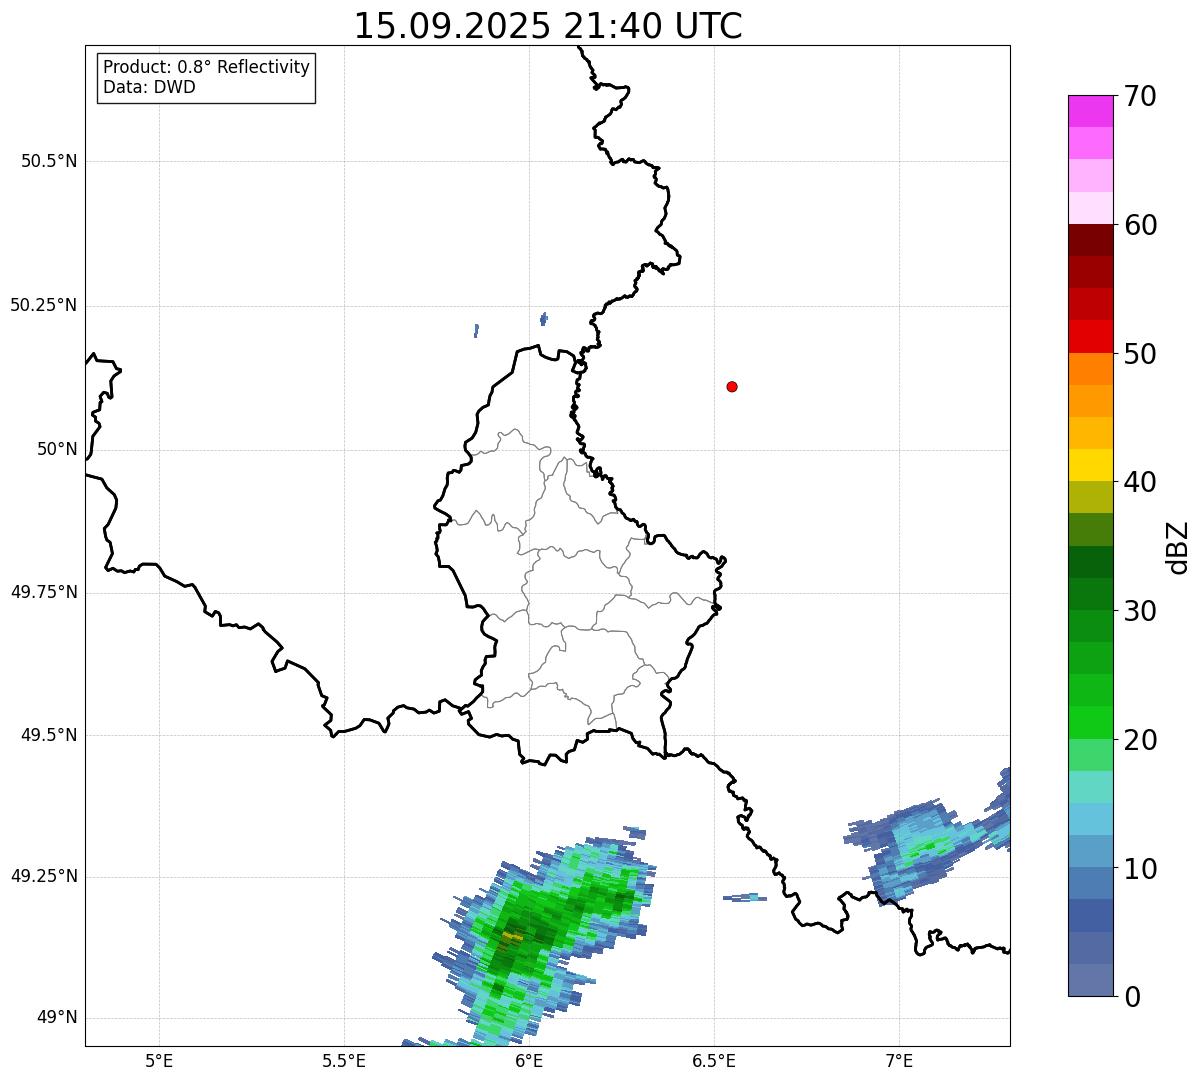The width and height of the screenshot is (1202, 1081).
Task: Pick the slate blue bottom colorbar segment at 0
Action: 1090,980
